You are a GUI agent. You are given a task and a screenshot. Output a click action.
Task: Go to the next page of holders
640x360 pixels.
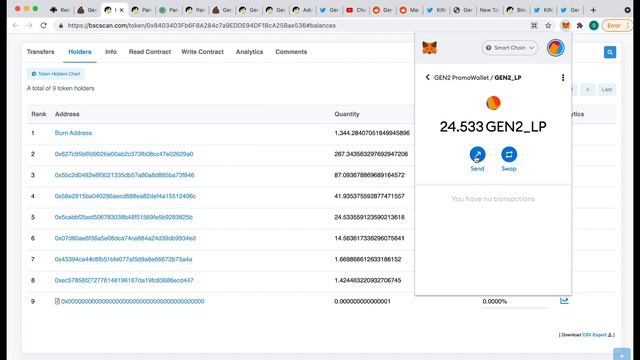[587, 89]
